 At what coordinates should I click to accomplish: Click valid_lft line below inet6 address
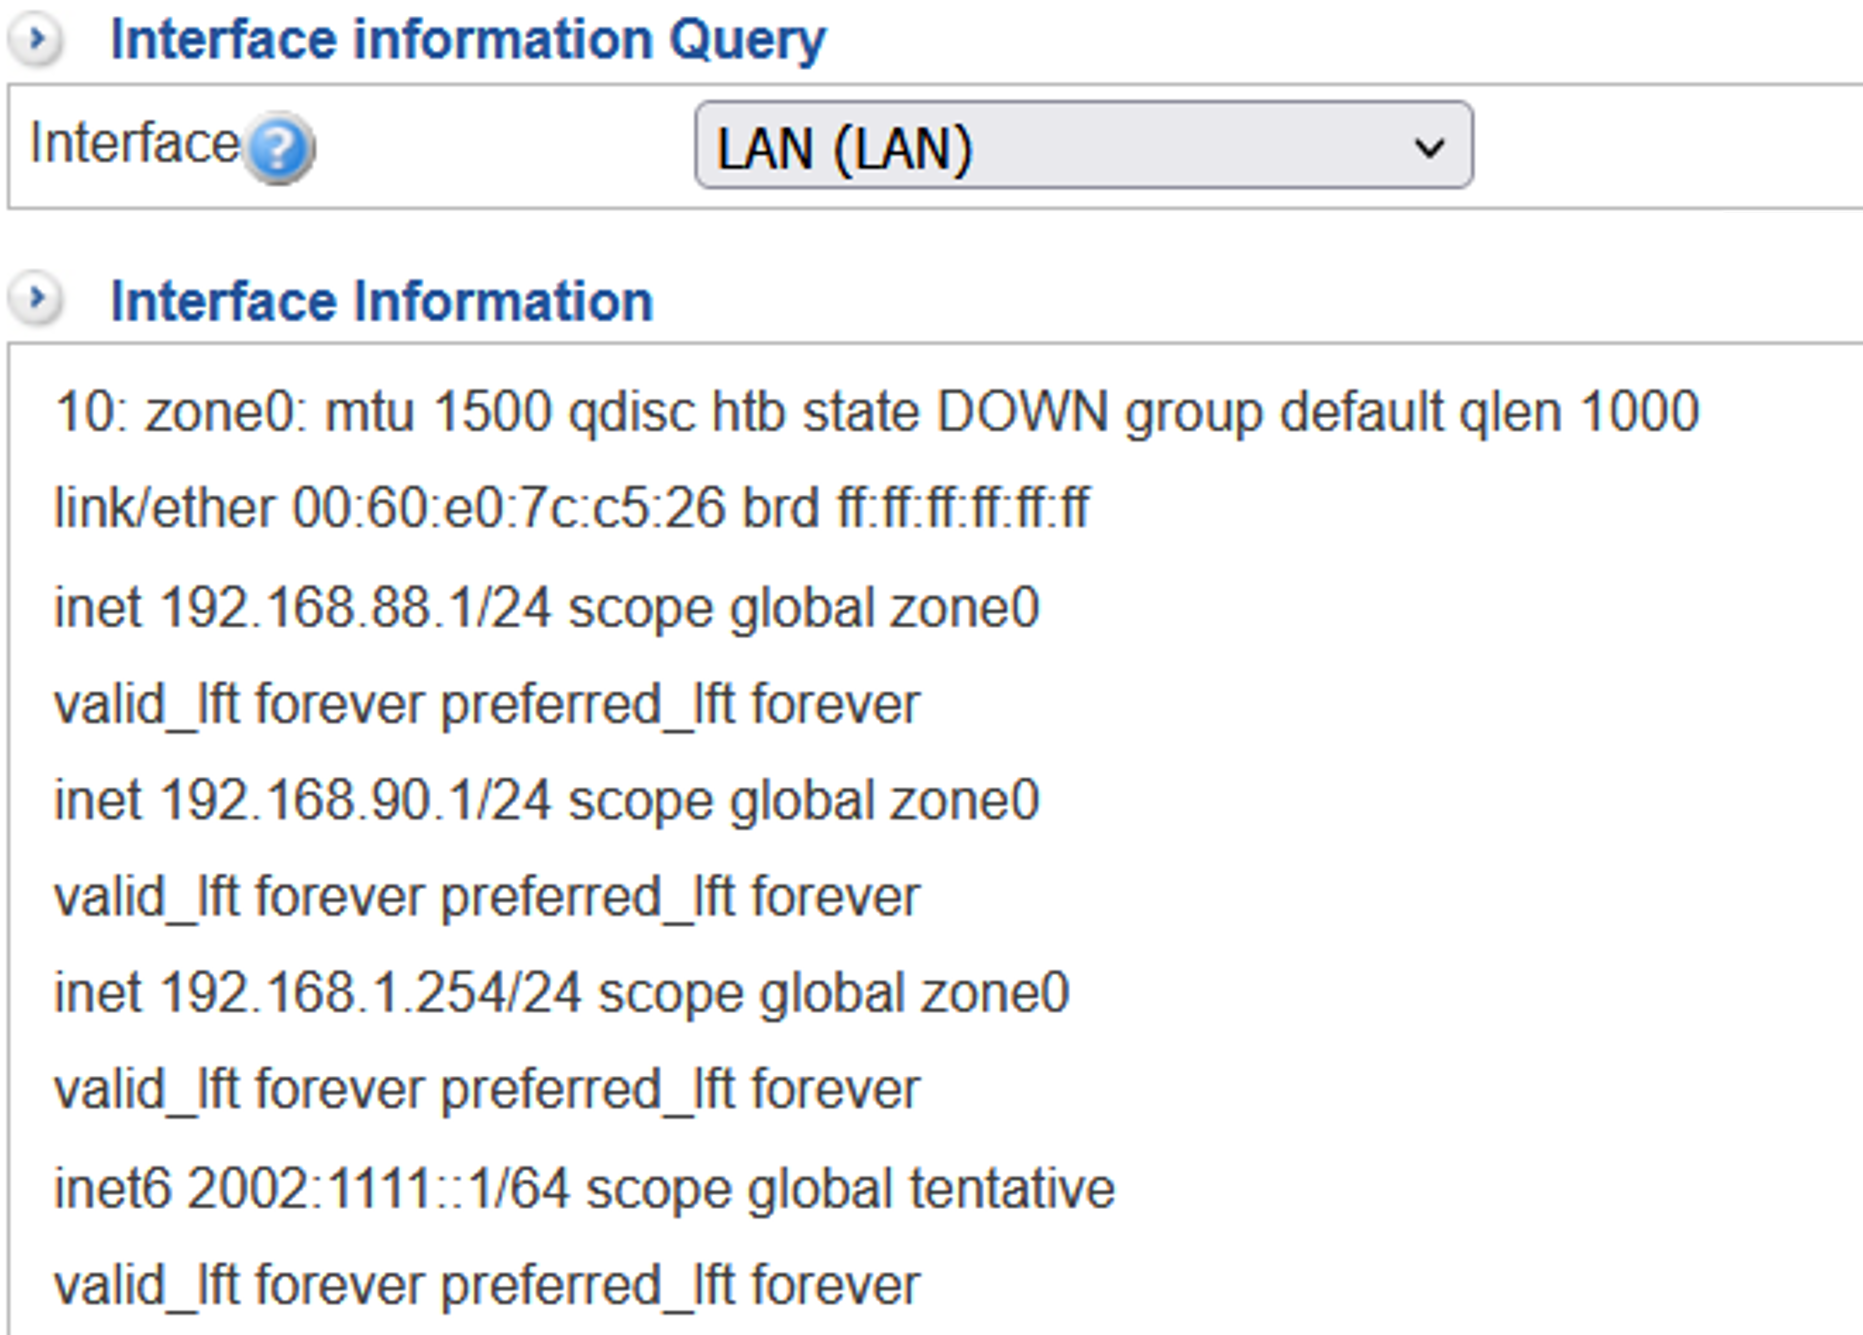coord(487,1286)
